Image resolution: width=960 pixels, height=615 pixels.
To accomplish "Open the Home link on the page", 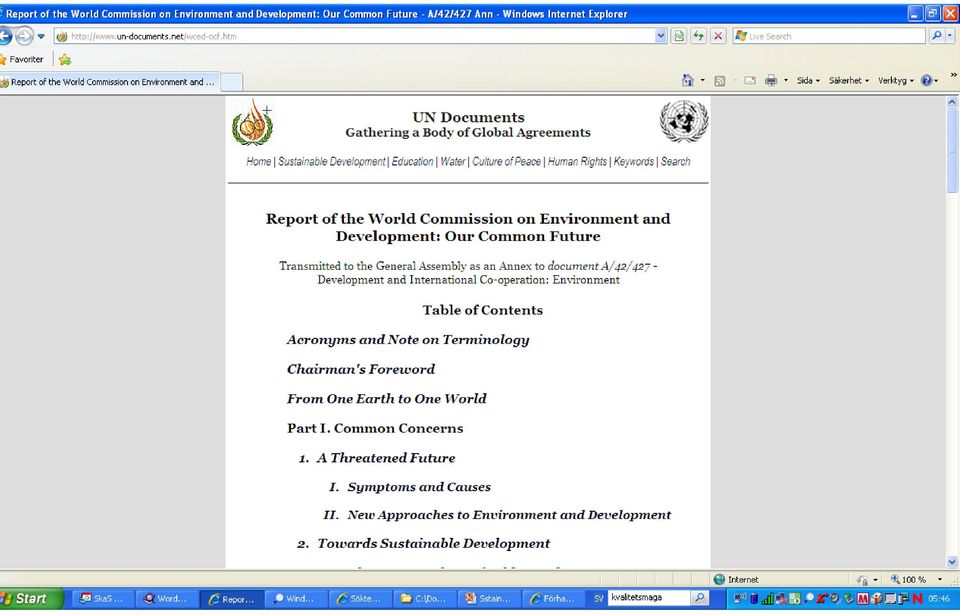I will coord(258,162).
